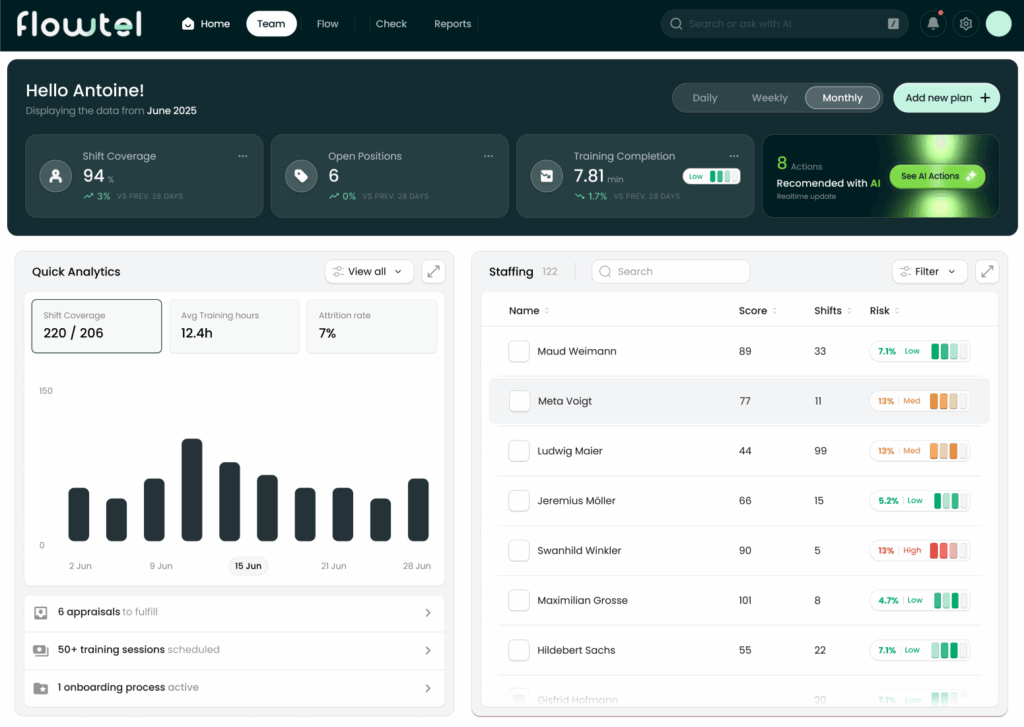Image resolution: width=1024 pixels, height=727 pixels.
Task: Click the Add new plan button
Action: click(x=946, y=98)
